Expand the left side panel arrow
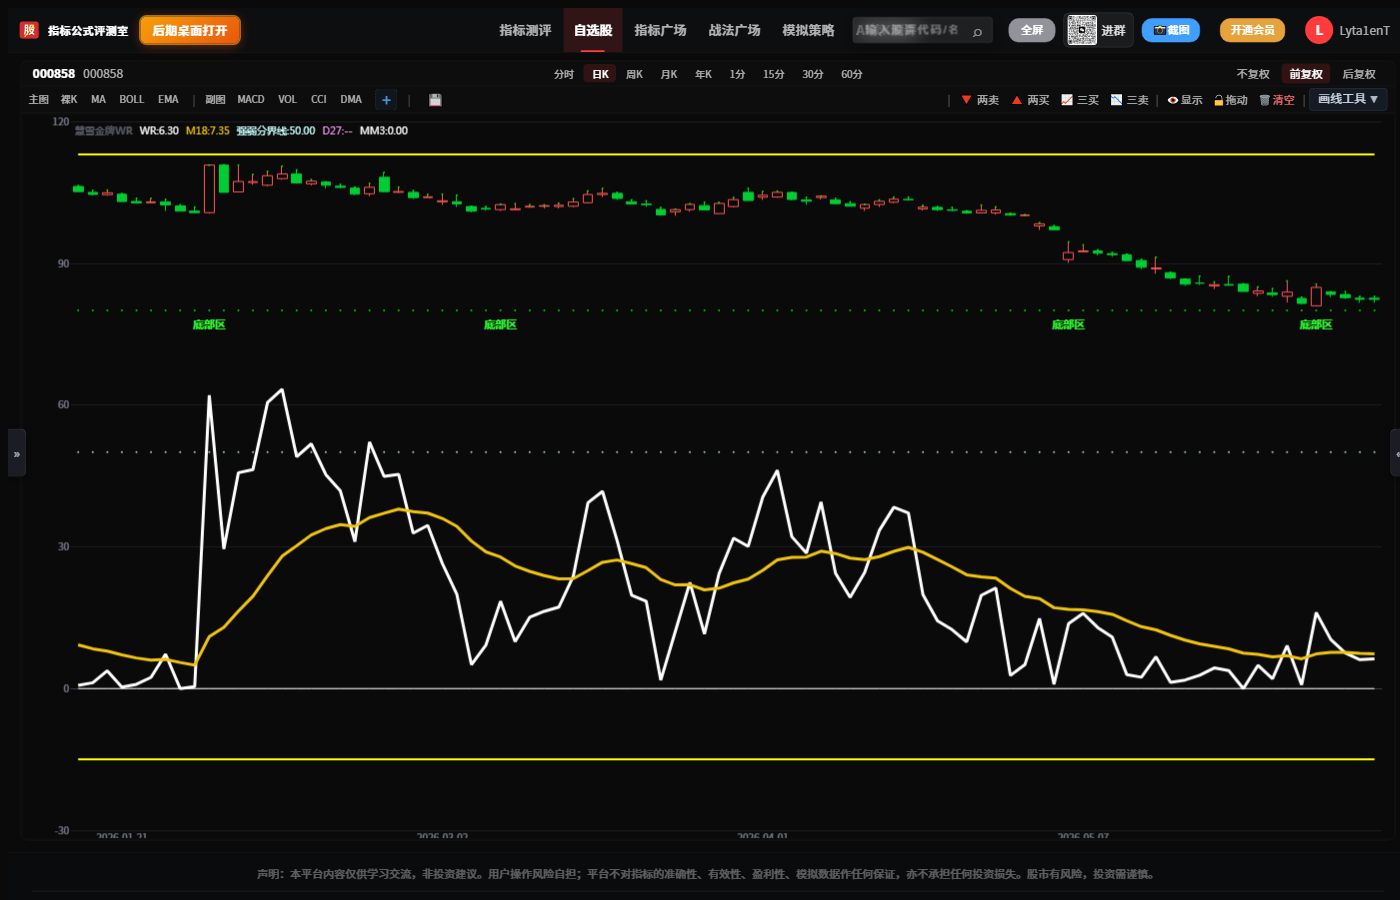The height and width of the screenshot is (900, 1400). point(16,453)
